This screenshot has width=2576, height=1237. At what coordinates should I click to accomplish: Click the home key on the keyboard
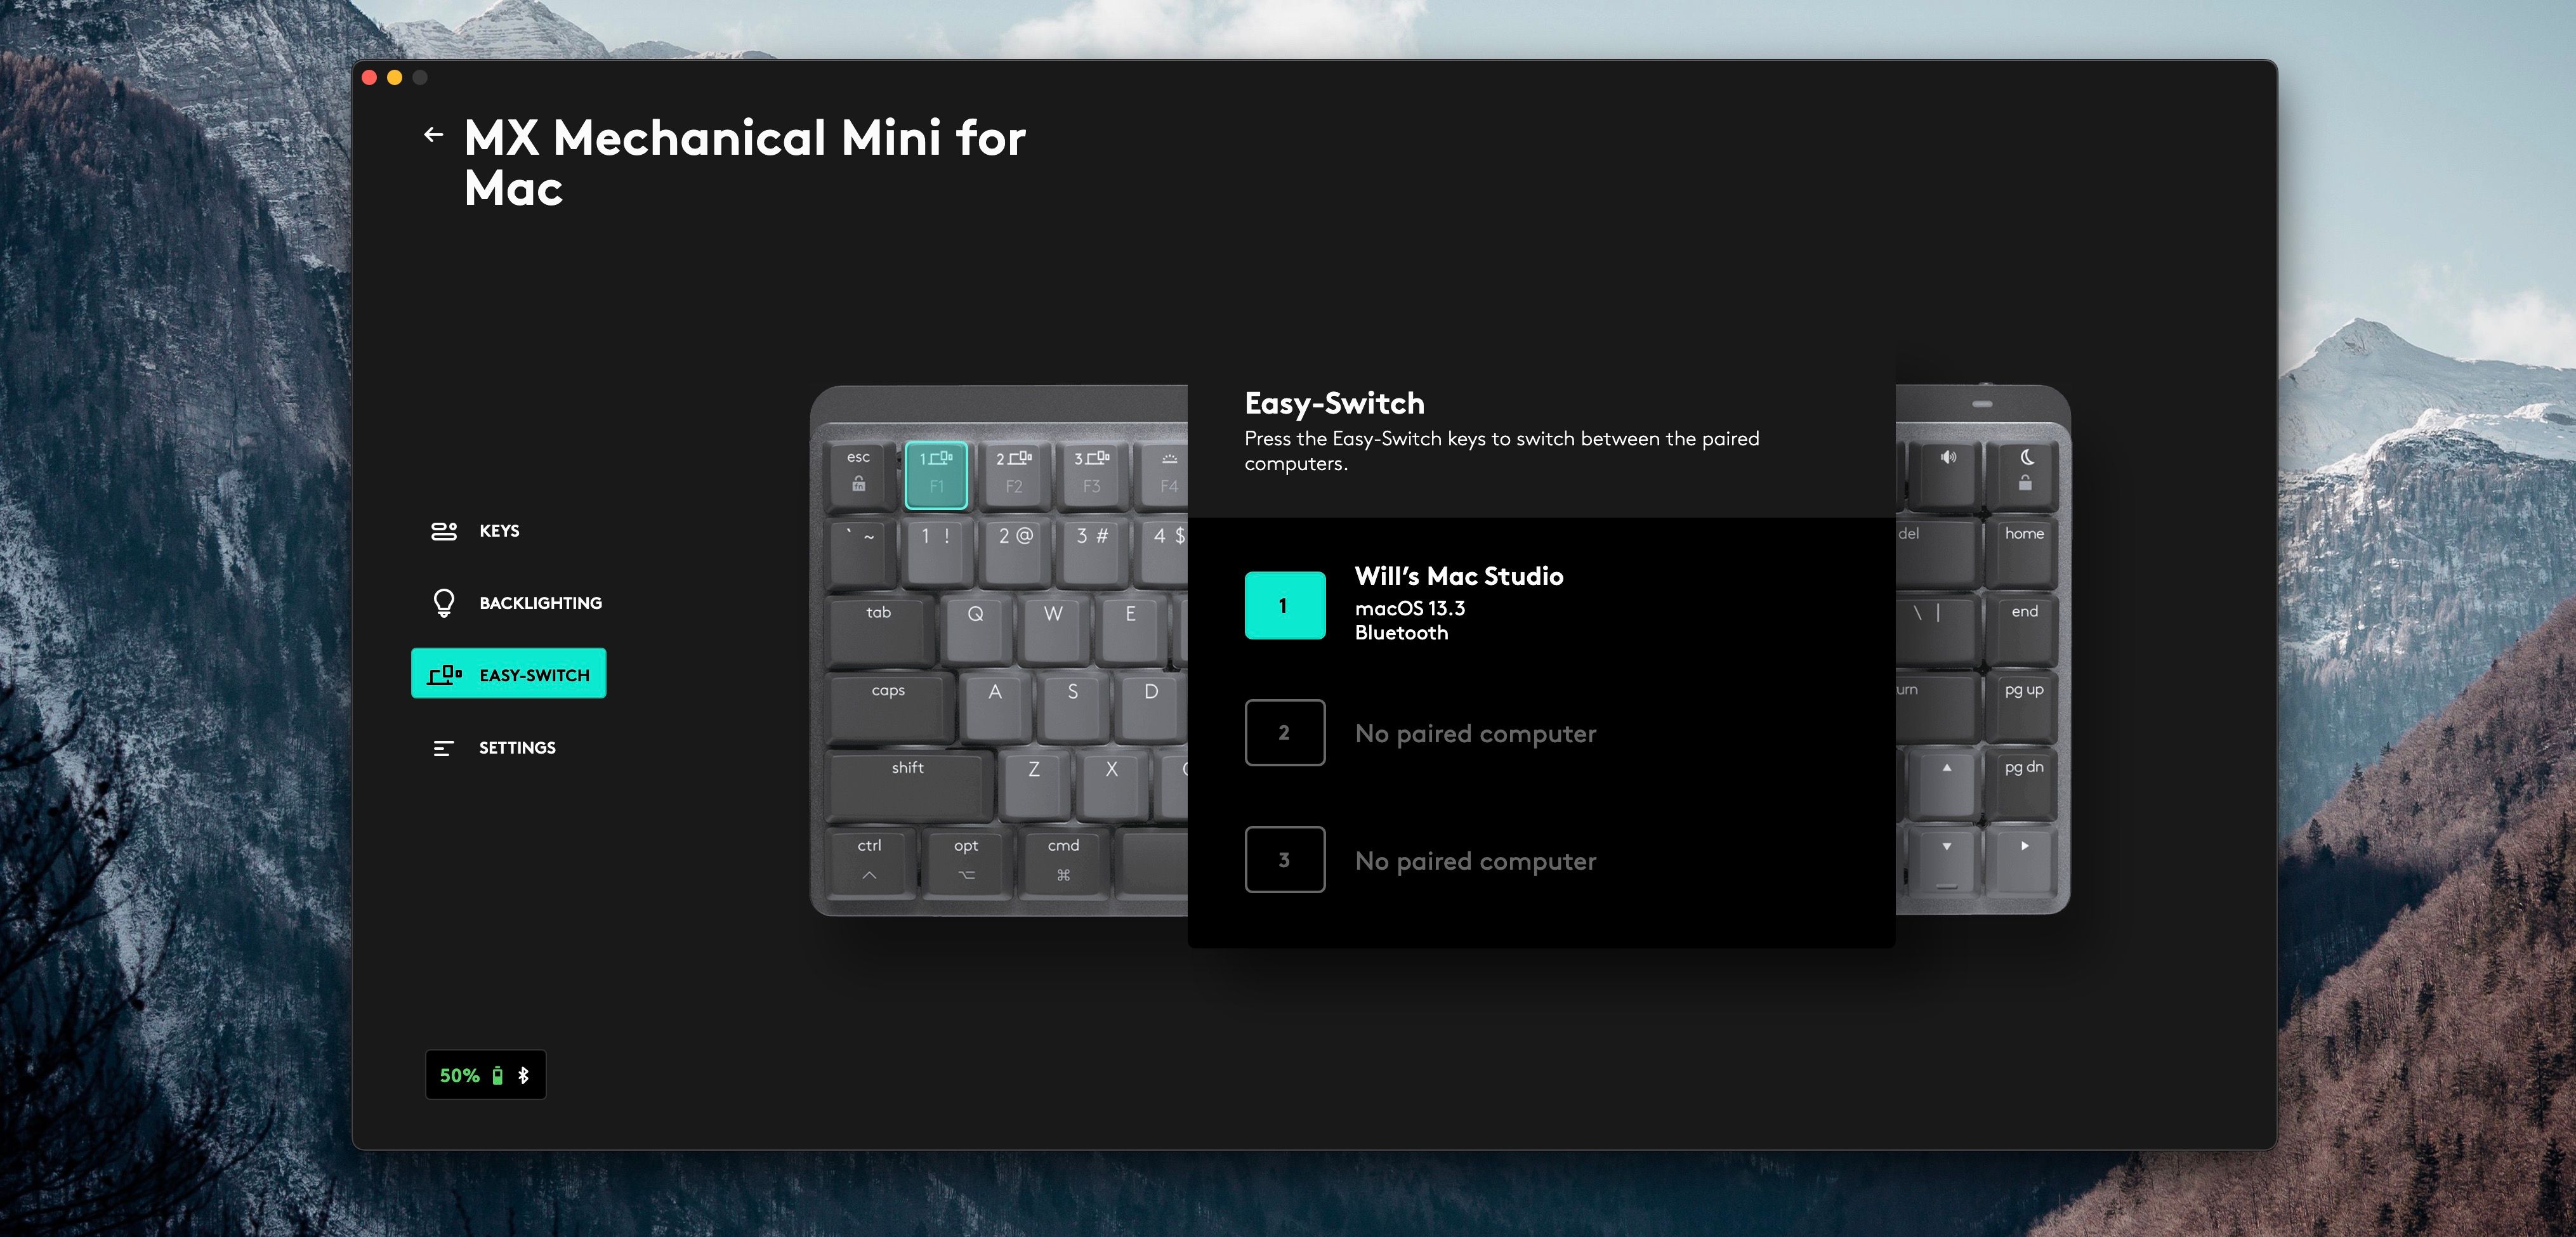click(x=2023, y=548)
